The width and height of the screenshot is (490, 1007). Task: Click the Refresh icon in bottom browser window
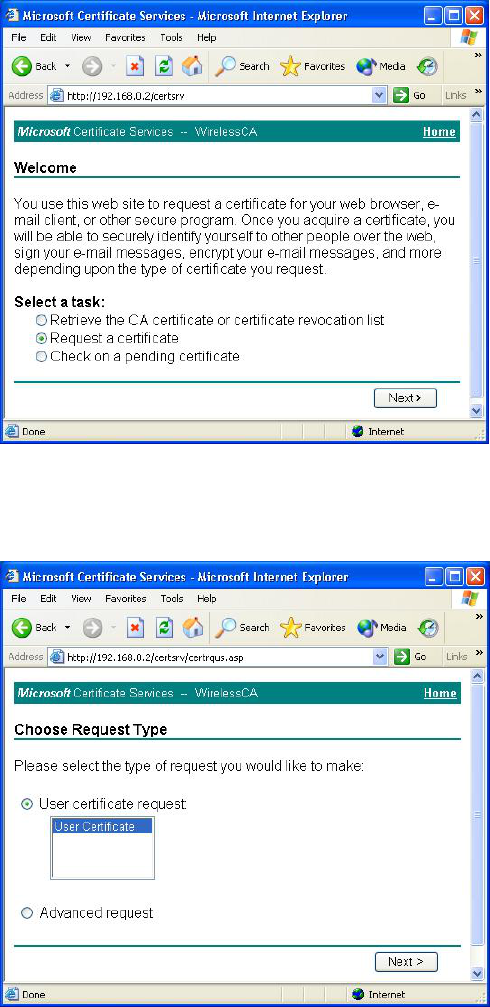164,627
